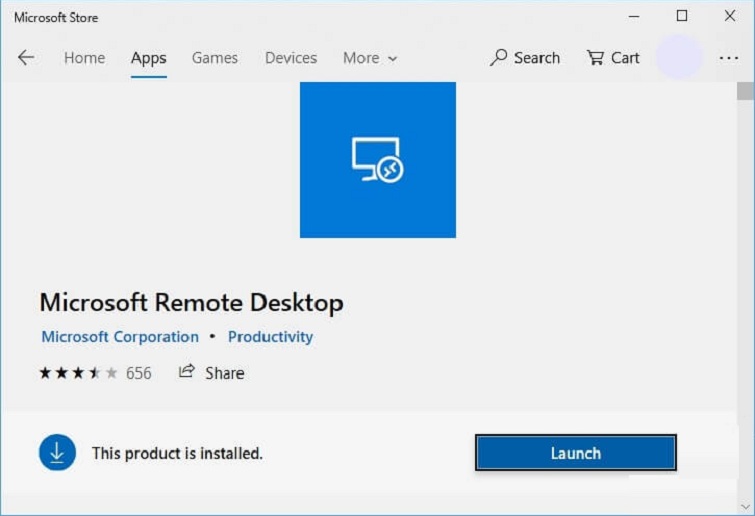Click the scrollbar down arrow

click(745, 507)
